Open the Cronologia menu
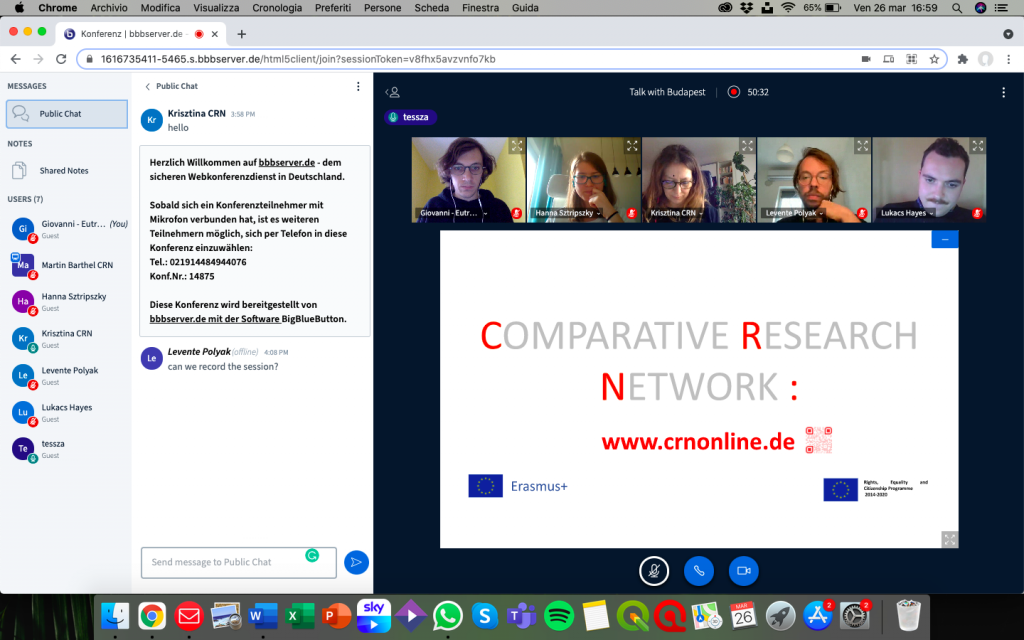Viewport: 1024px width, 640px height. [x=277, y=8]
